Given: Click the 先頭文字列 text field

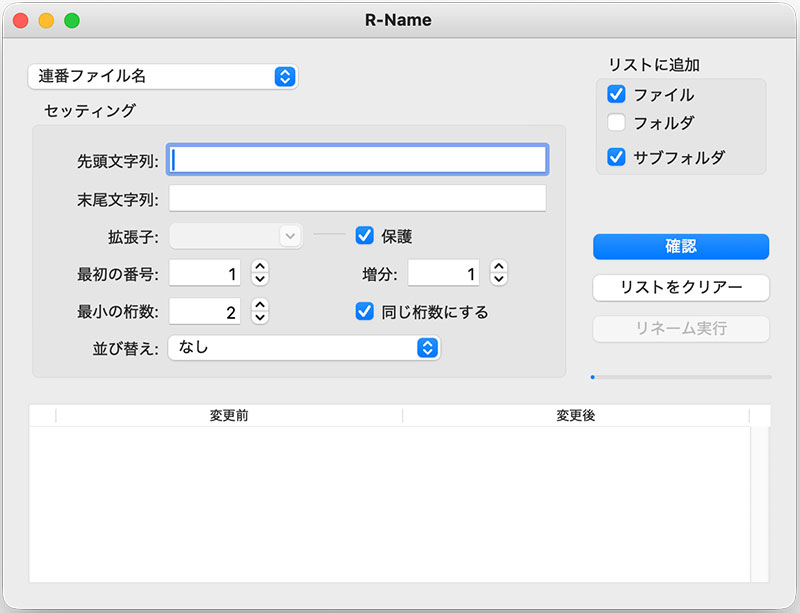Looking at the screenshot, I should (x=358, y=160).
